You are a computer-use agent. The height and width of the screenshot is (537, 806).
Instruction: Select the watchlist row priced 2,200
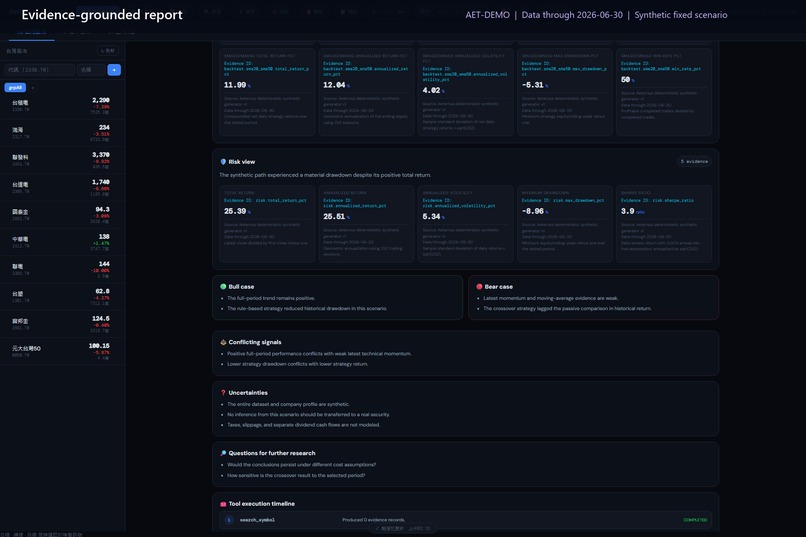62,106
